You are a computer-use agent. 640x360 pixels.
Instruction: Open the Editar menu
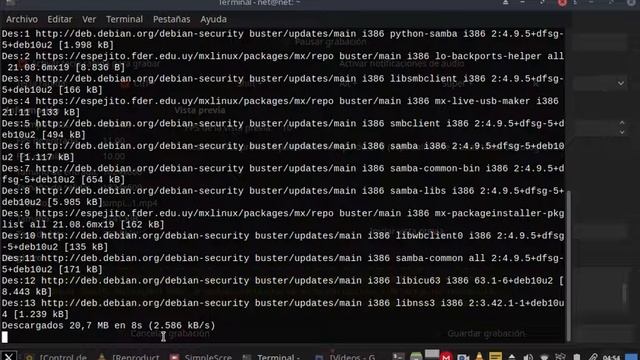pos(60,19)
